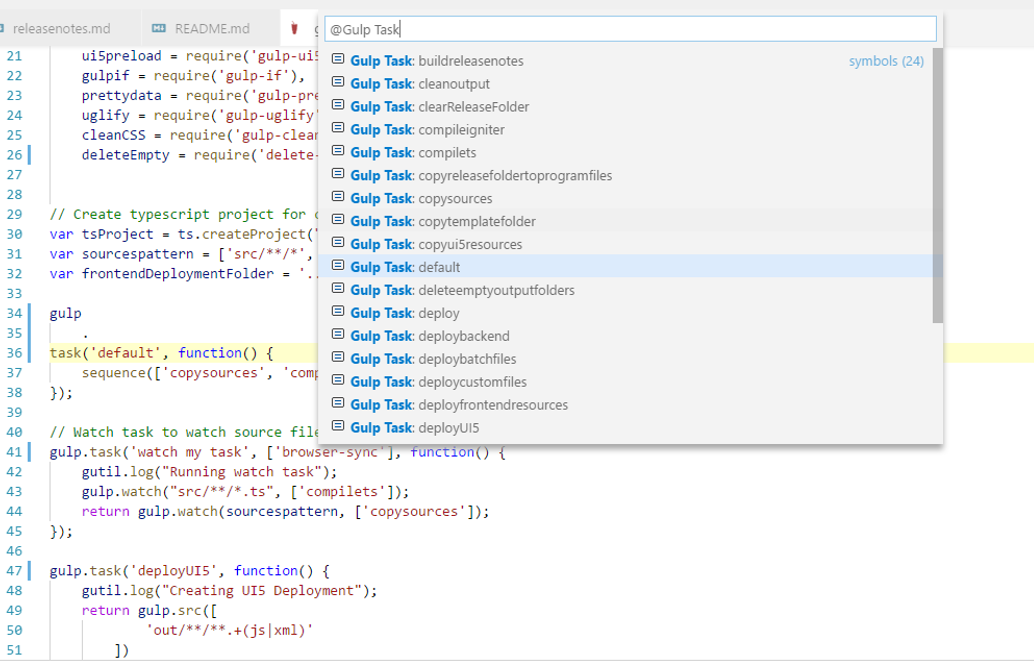Switch to the releasenotes.md tab
This screenshot has height=661, width=1034.
62,28
